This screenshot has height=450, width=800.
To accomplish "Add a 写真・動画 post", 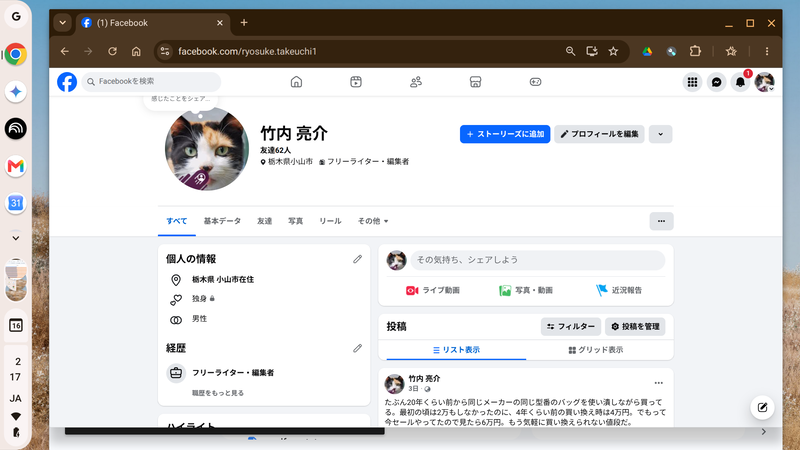I will [x=526, y=290].
